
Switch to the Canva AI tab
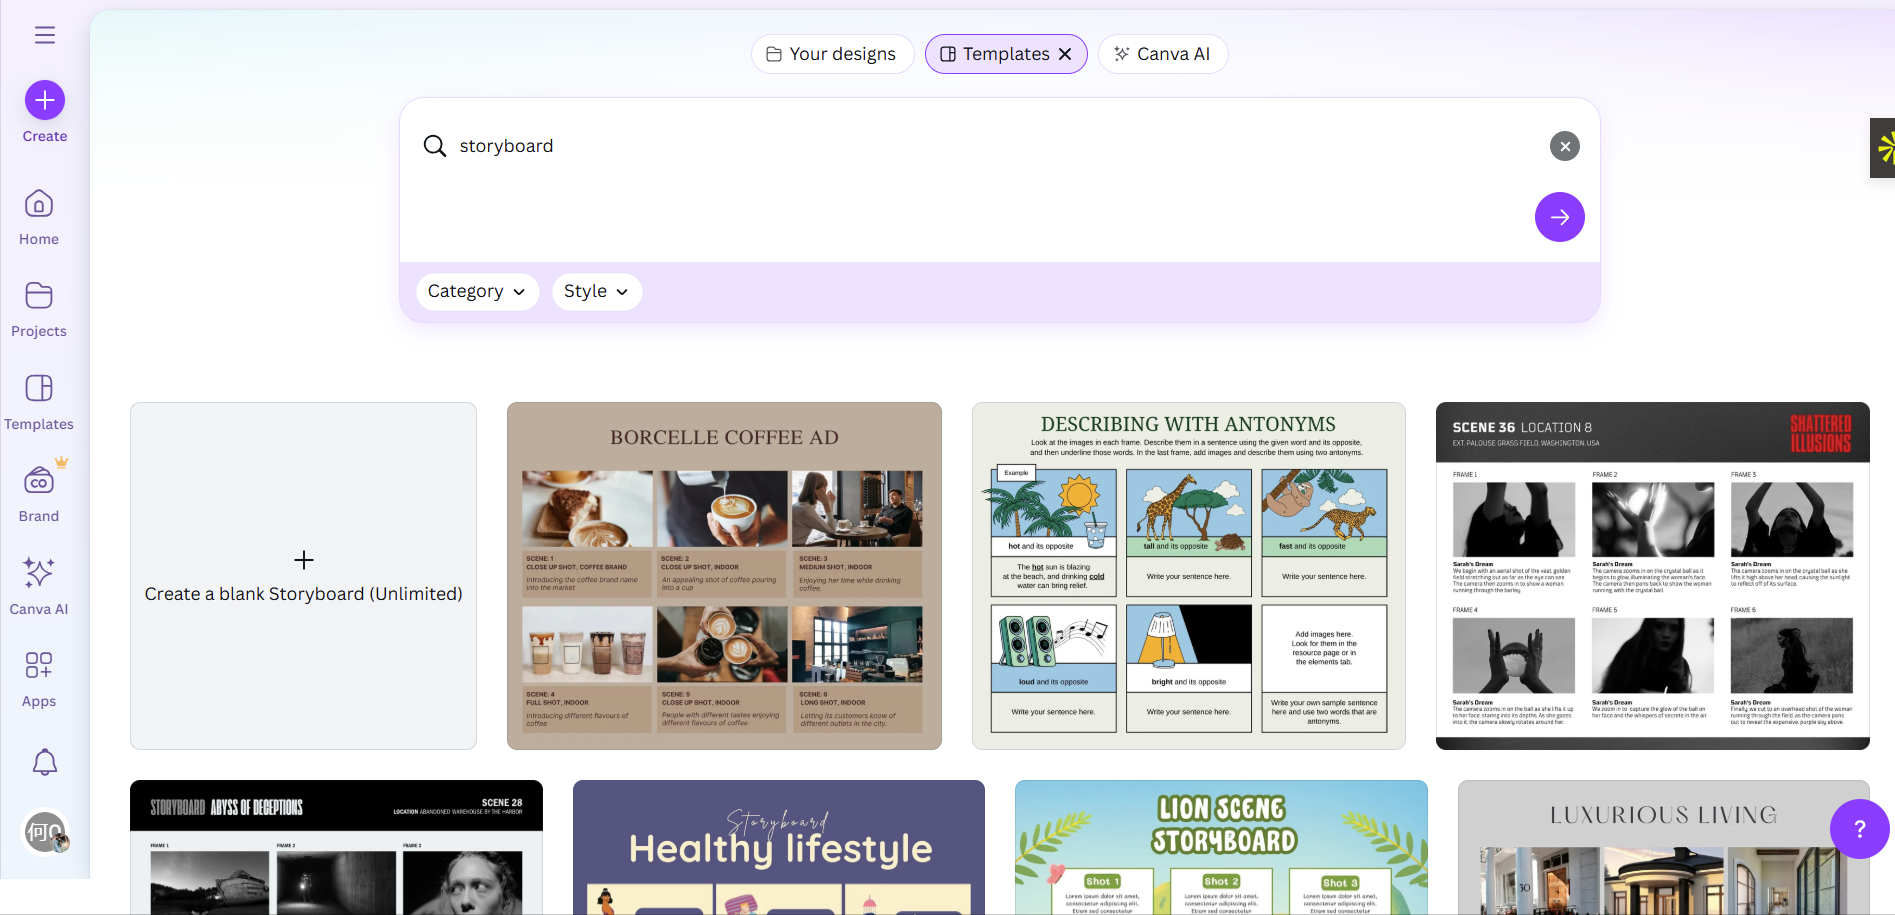1163,53
